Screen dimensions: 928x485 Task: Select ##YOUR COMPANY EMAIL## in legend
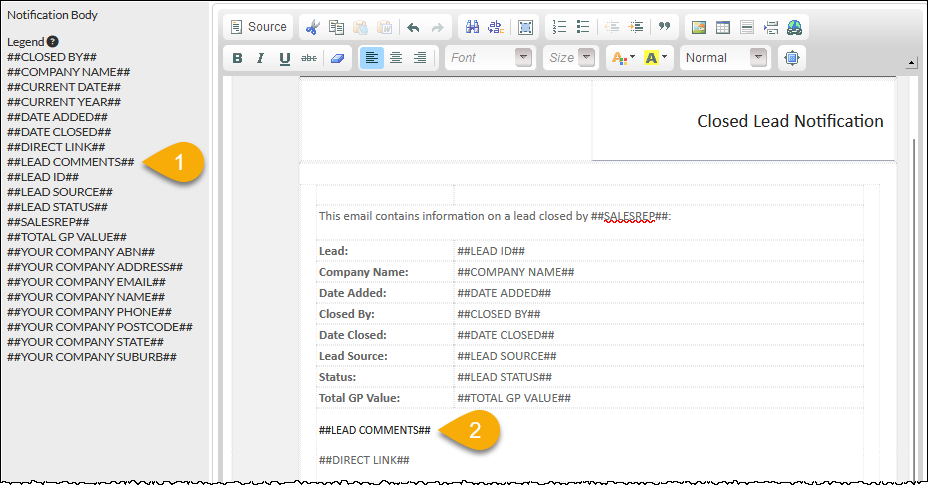point(86,282)
